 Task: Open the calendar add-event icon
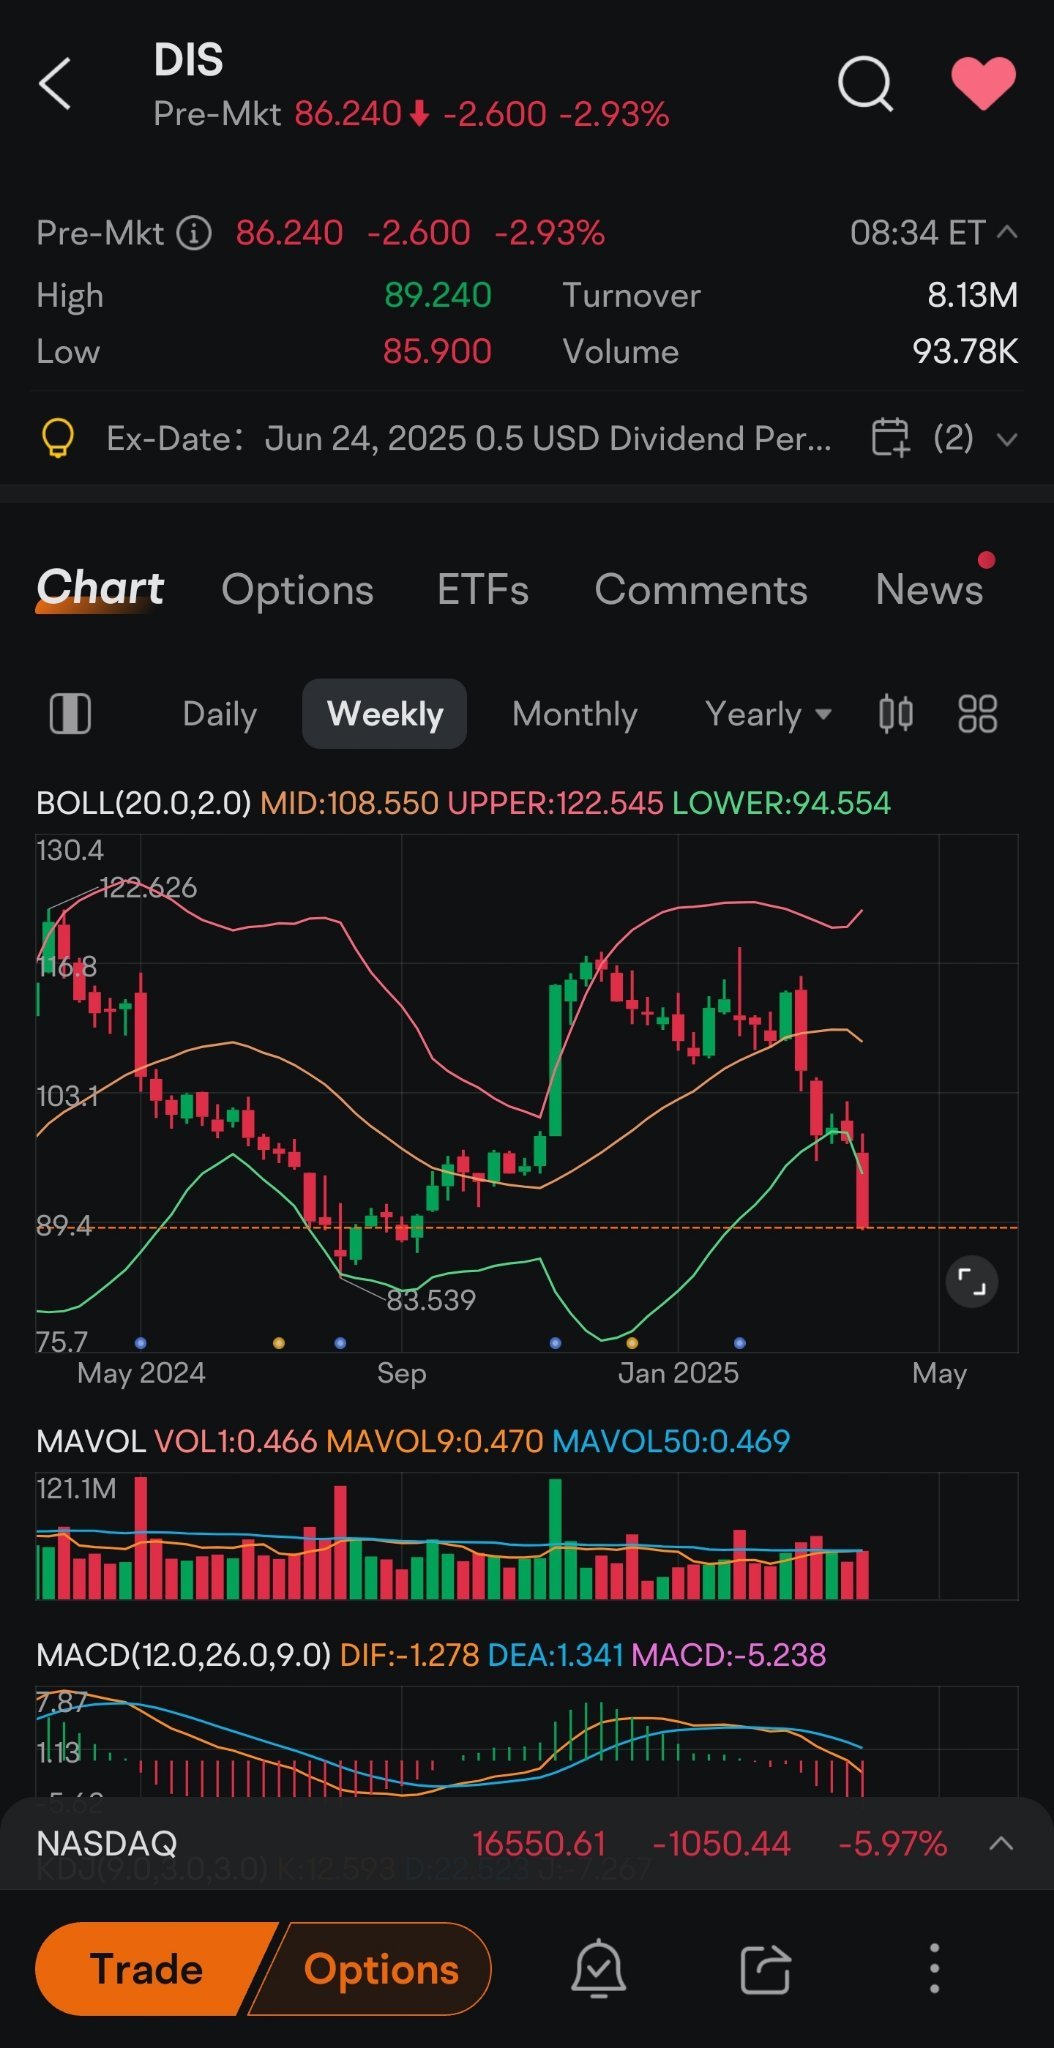[x=890, y=438]
